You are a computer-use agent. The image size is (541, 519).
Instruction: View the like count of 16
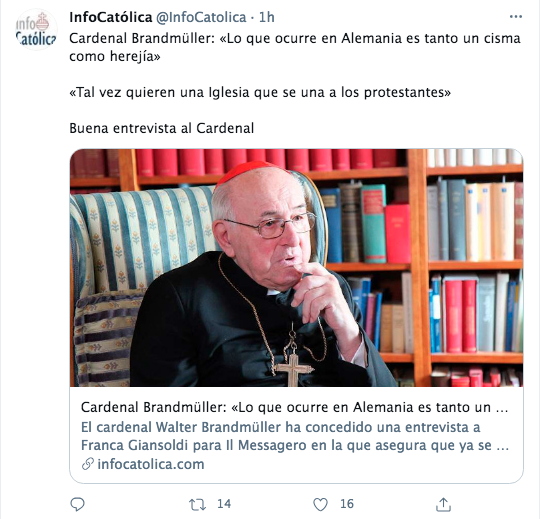[347, 504]
